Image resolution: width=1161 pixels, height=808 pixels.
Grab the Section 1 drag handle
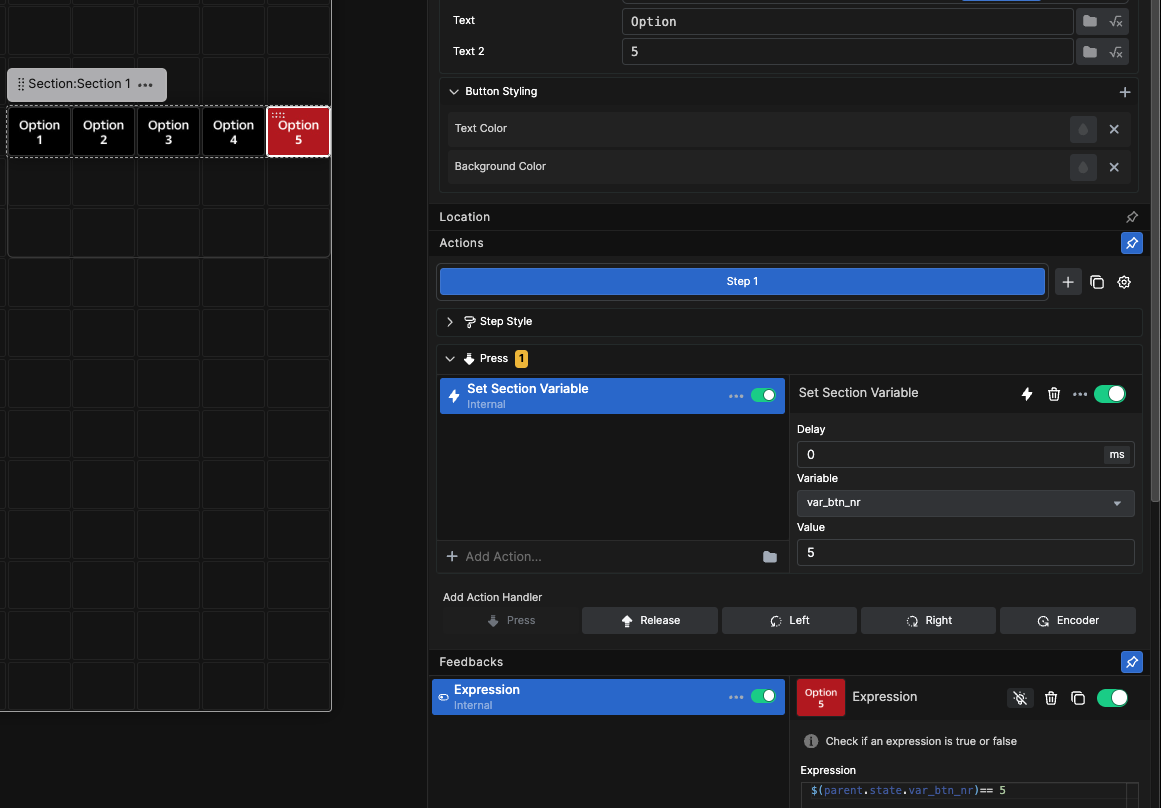(x=21, y=84)
